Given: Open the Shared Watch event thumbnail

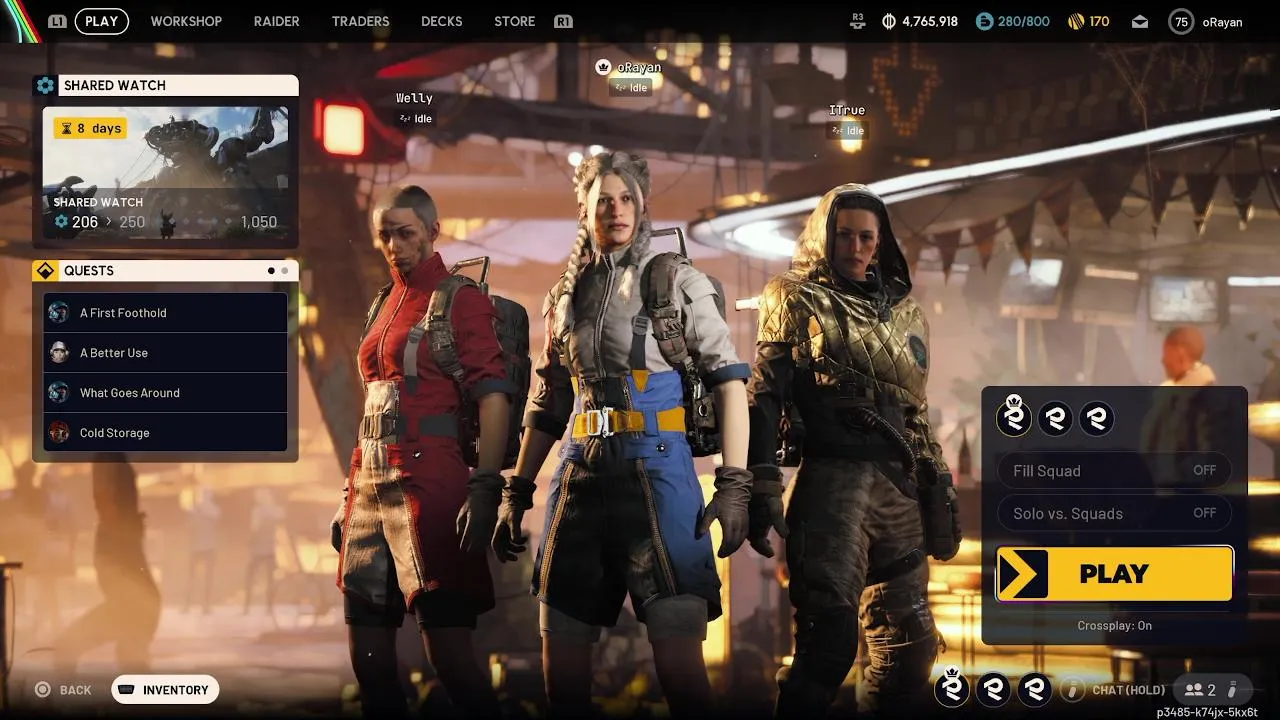Looking at the screenshot, I should pos(165,172).
